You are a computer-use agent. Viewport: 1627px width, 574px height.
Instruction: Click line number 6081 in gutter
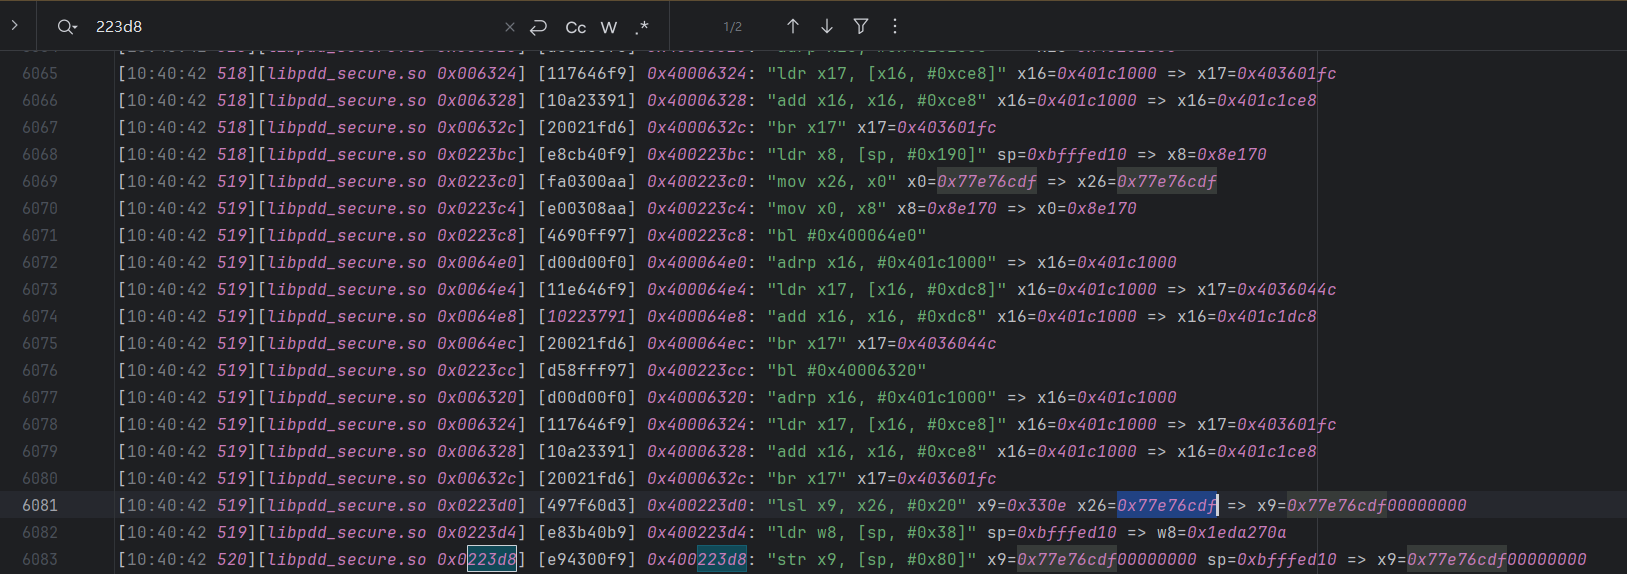tap(40, 506)
